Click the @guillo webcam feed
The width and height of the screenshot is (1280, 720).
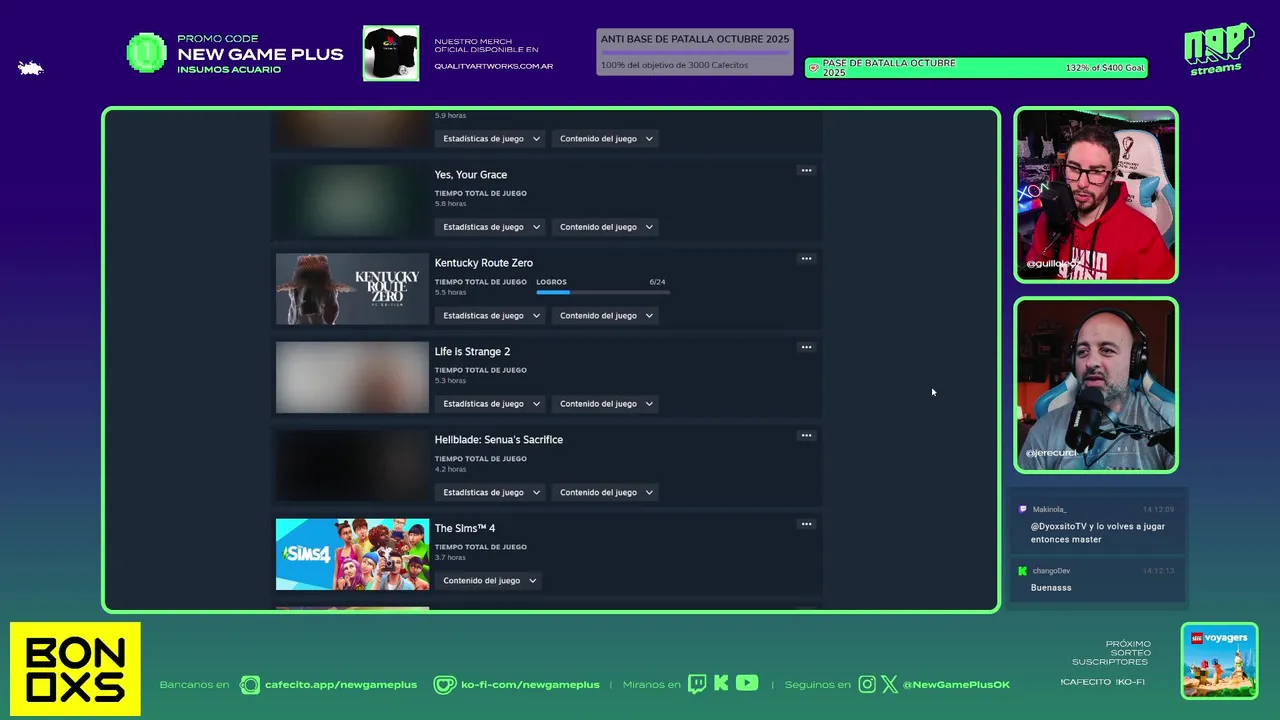coord(1096,195)
